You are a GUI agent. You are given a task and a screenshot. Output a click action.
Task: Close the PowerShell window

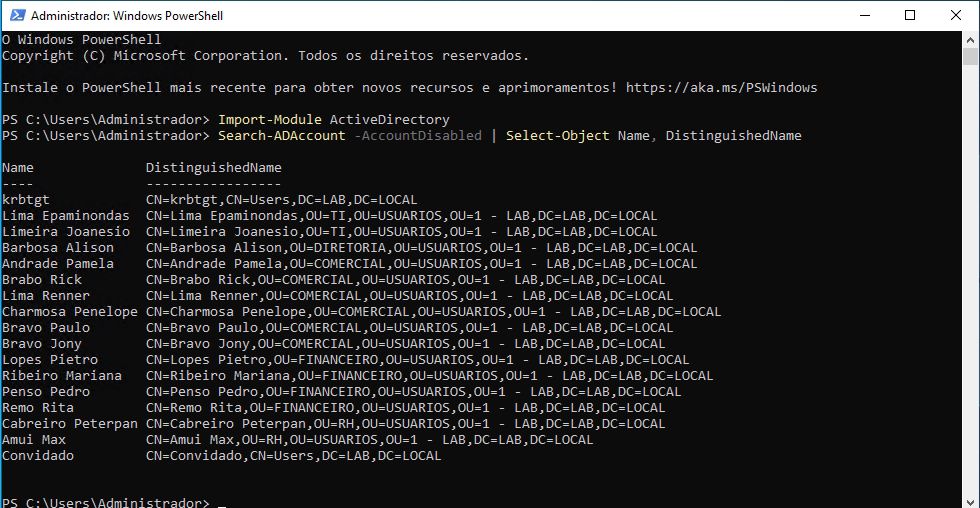point(956,15)
